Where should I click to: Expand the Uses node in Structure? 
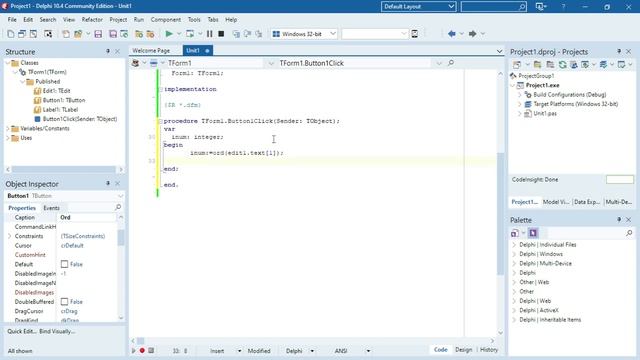(8, 138)
